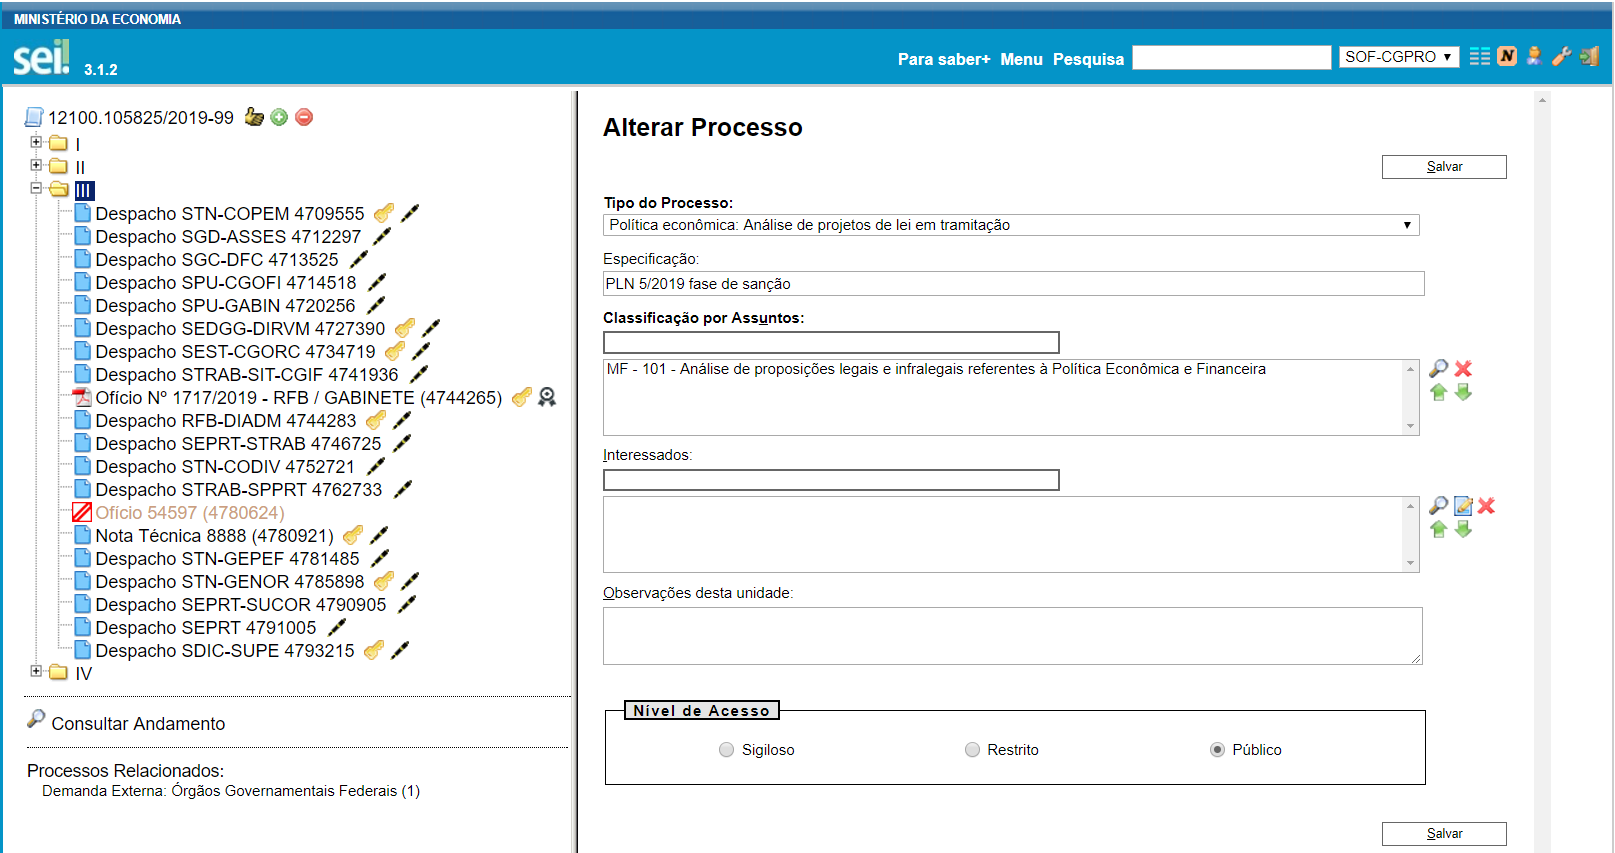The height and width of the screenshot is (853, 1615).
Task: Click the top Salvar button
Action: [x=1443, y=167]
